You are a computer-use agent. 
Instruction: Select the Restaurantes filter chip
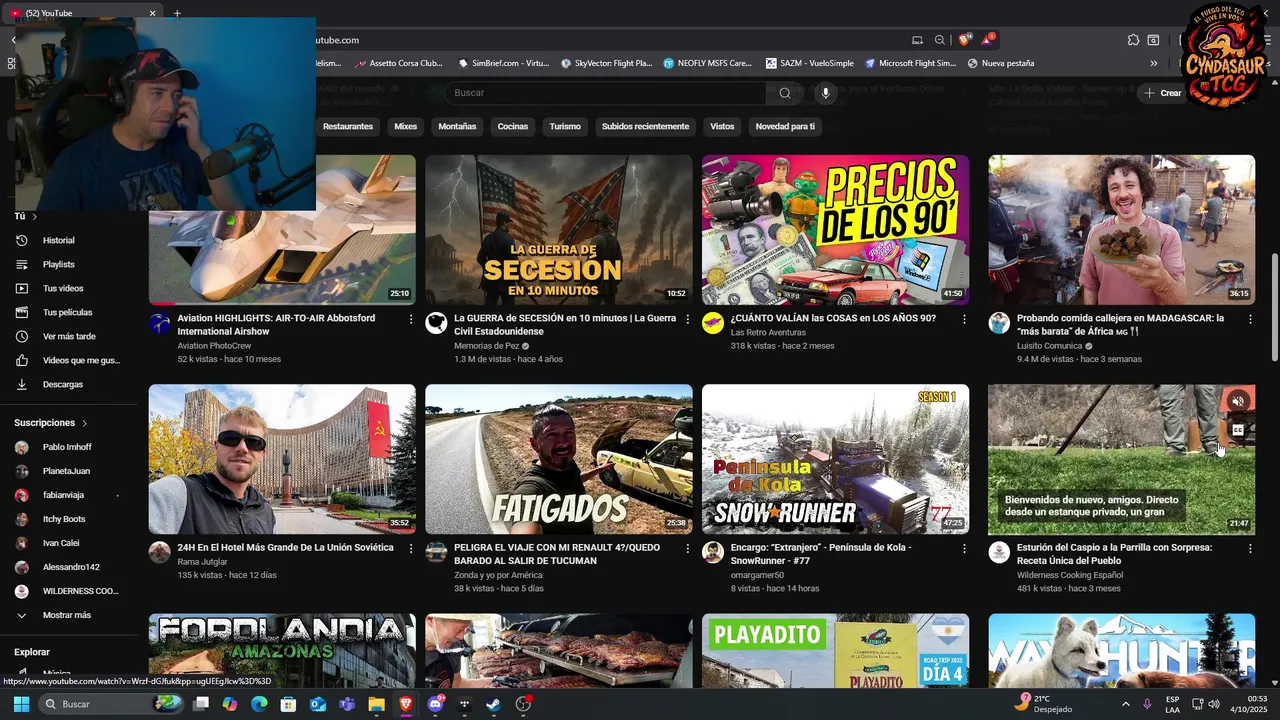click(348, 127)
